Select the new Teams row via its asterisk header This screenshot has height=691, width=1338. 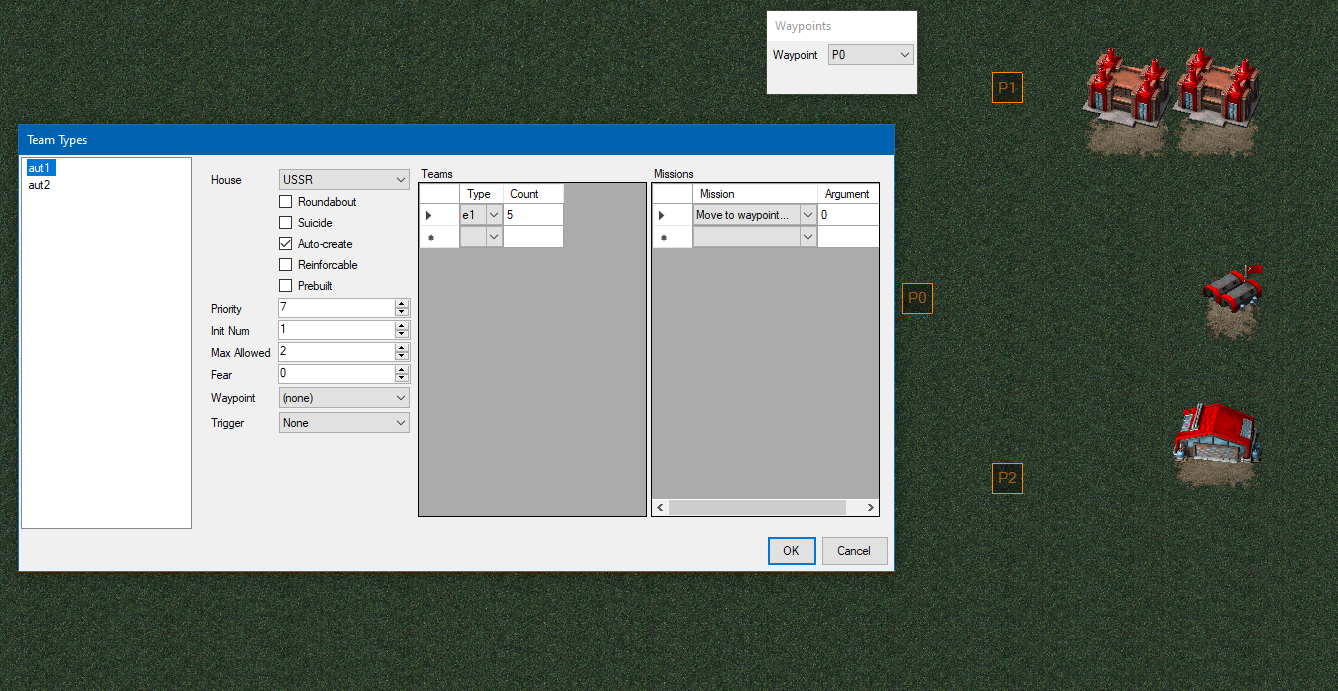[x=439, y=237]
